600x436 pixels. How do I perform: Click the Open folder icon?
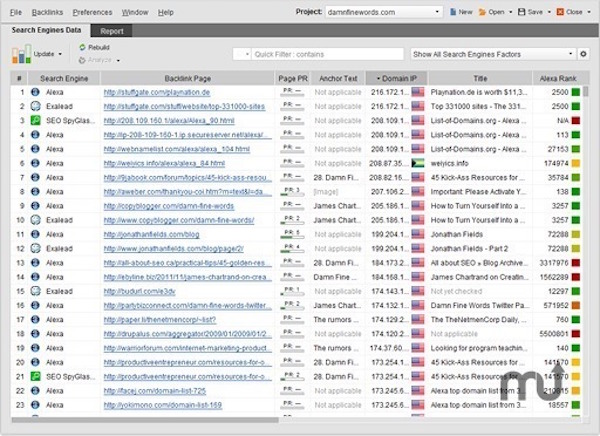pyautogui.click(x=483, y=12)
